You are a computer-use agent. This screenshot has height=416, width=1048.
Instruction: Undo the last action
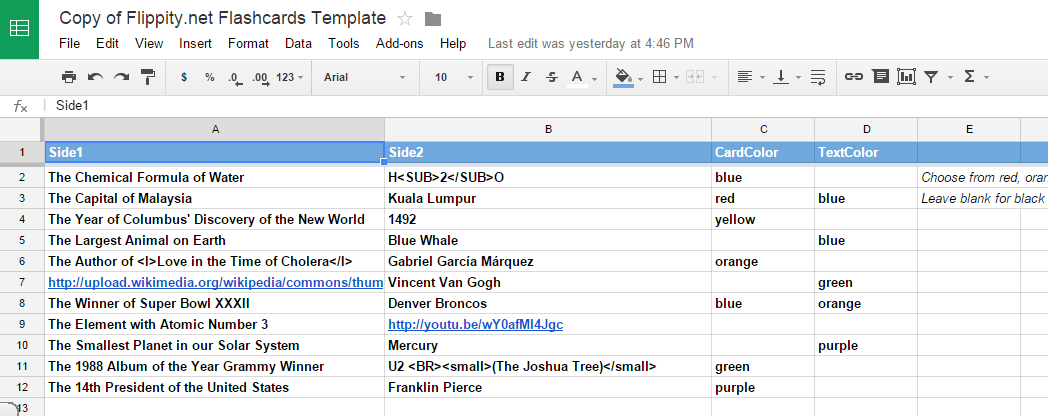click(95, 77)
